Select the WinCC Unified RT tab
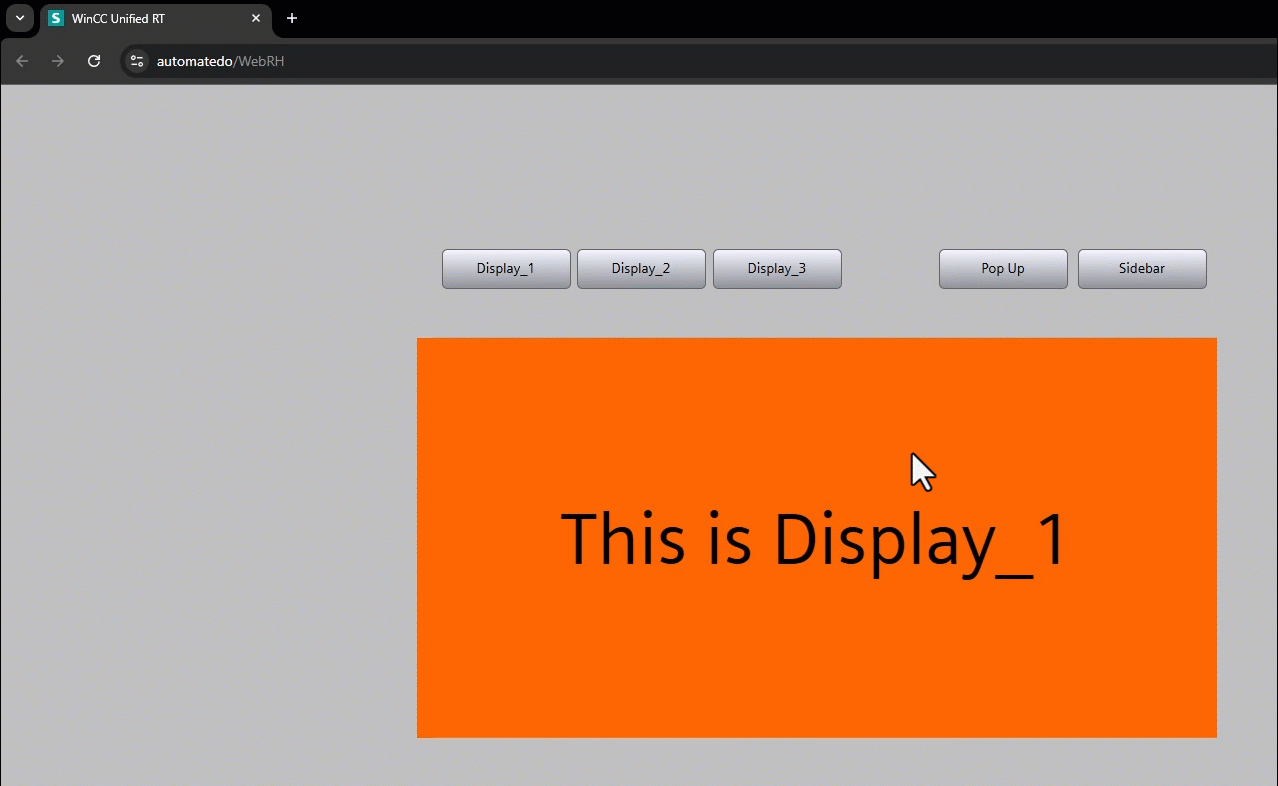1278x786 pixels. 156,18
